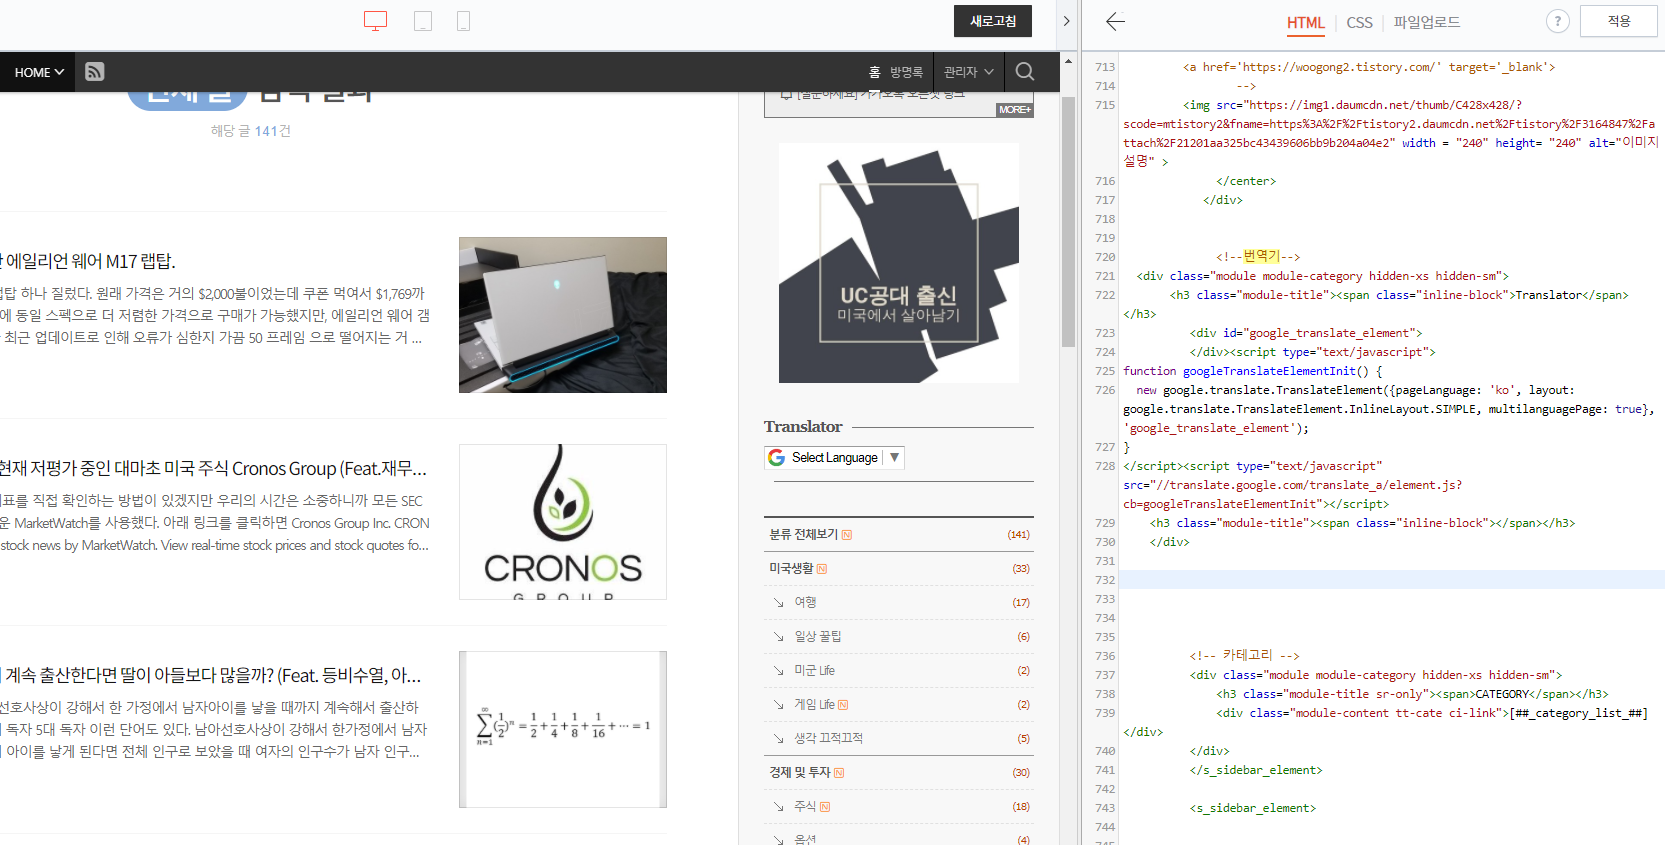The image size is (1665, 845).
Task: Click the 새로고침 refresh button
Action: tap(993, 21)
